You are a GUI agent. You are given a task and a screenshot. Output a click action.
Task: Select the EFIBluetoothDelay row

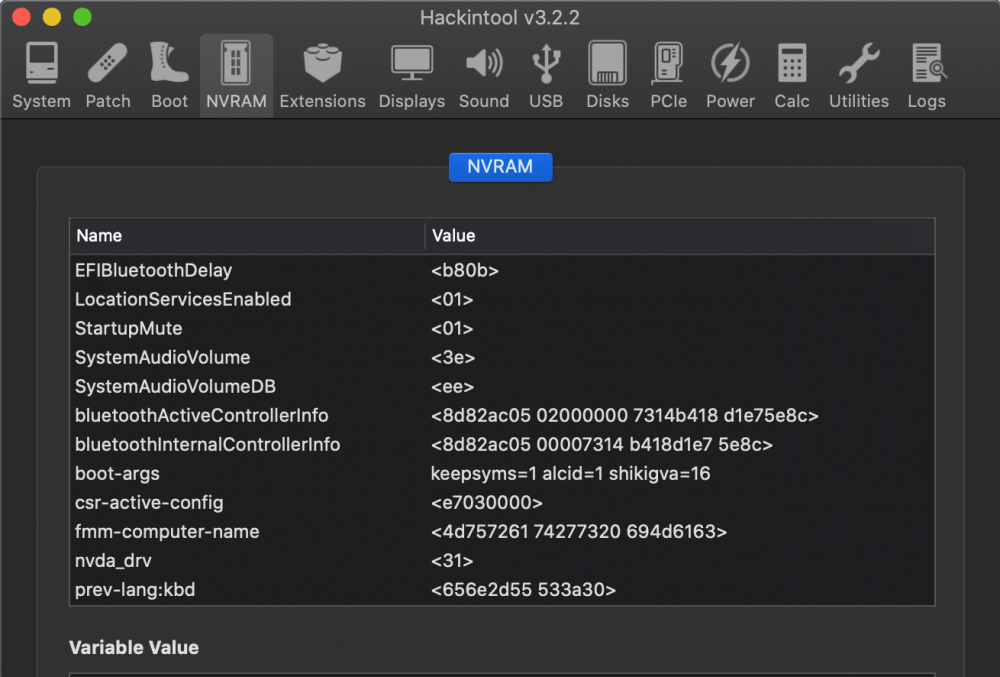click(502, 270)
